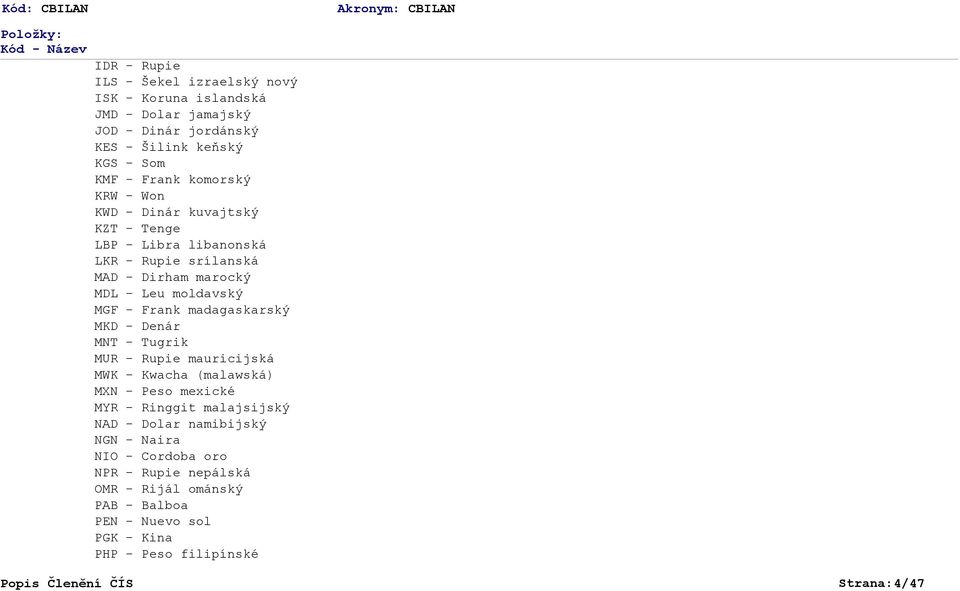960x591 pixels.
Task: Click the ISK Koruna islandská line
Action: tap(180, 98)
